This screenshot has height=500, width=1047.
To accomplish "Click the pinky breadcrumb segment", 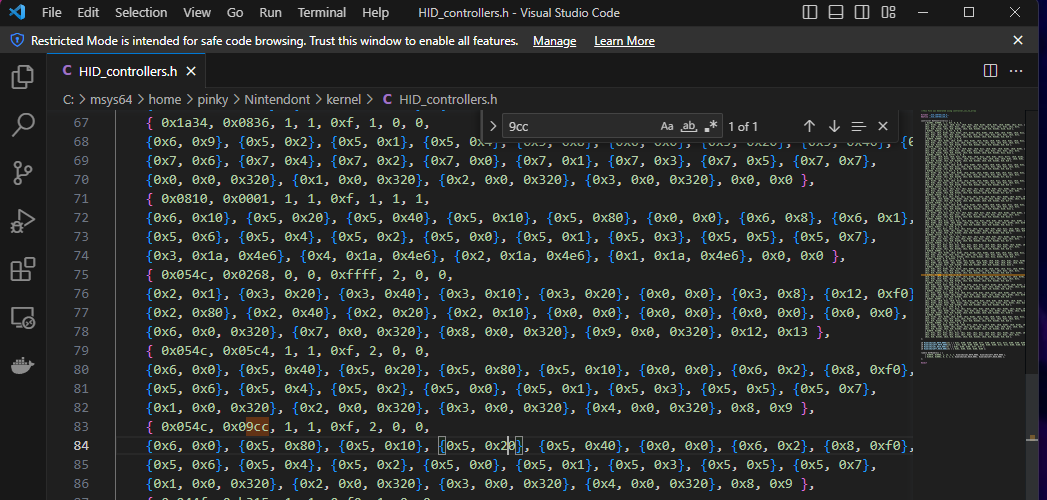I will point(212,99).
